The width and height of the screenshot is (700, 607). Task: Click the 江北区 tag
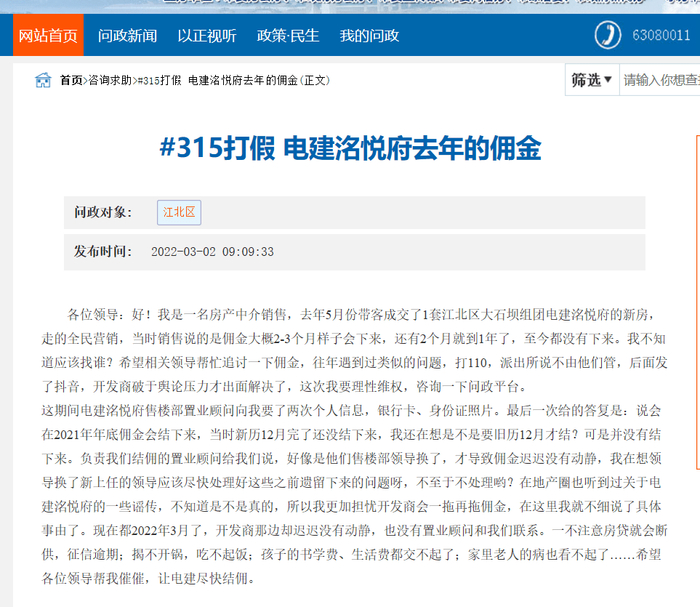point(179,212)
